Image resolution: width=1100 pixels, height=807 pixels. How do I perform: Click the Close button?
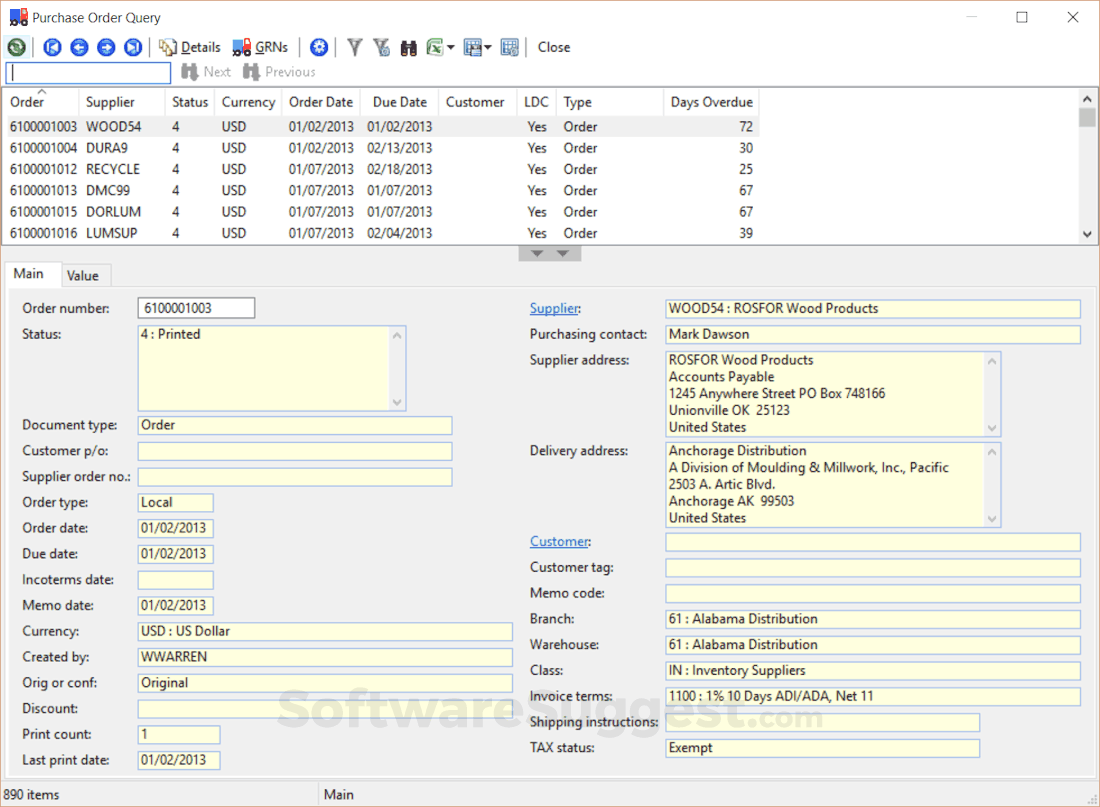(553, 46)
